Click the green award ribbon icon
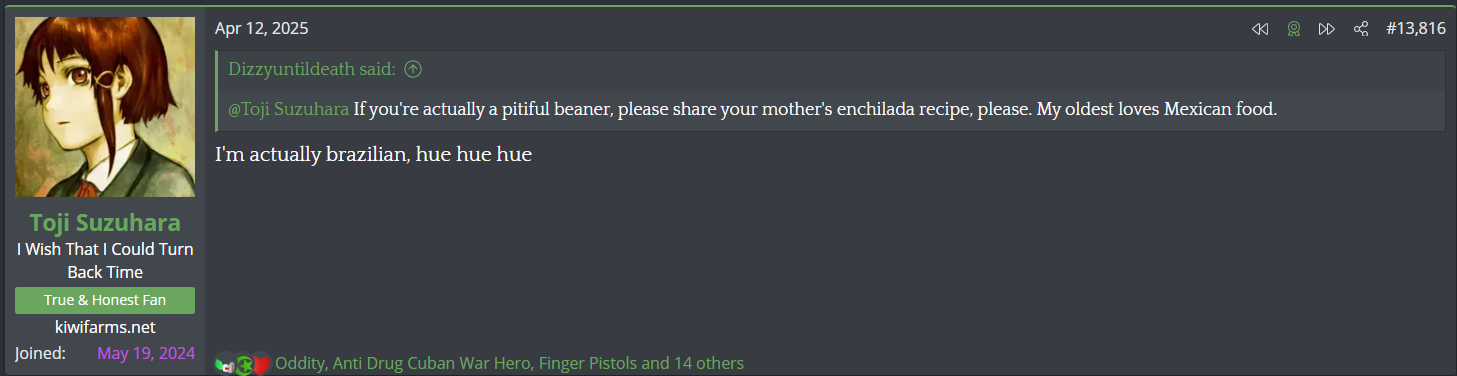Image resolution: width=1457 pixels, height=376 pixels. coord(1294,29)
